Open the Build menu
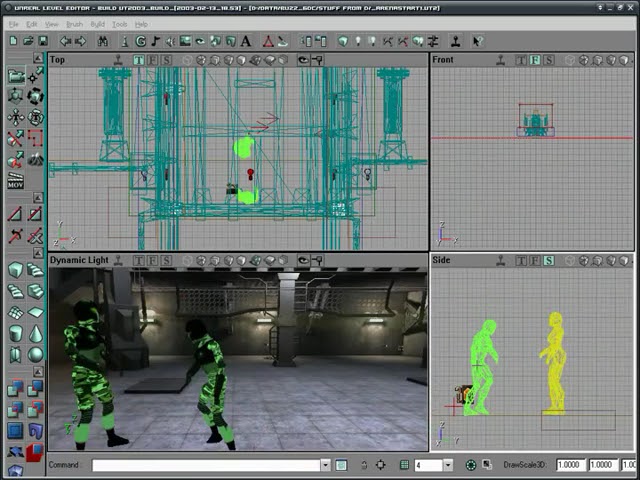This screenshot has height=480, width=640. [x=98, y=24]
